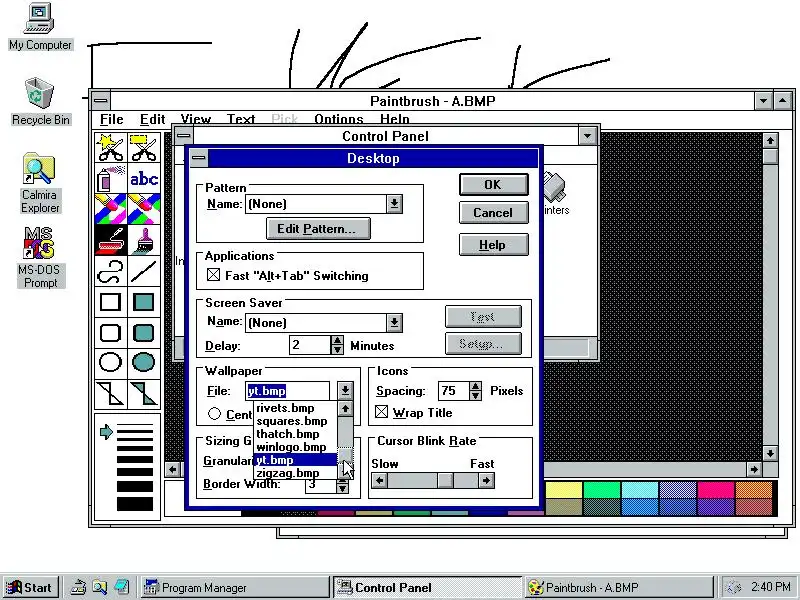This screenshot has width=800, height=600.
Task: Open Paintbrush Options menu
Action: [339, 119]
